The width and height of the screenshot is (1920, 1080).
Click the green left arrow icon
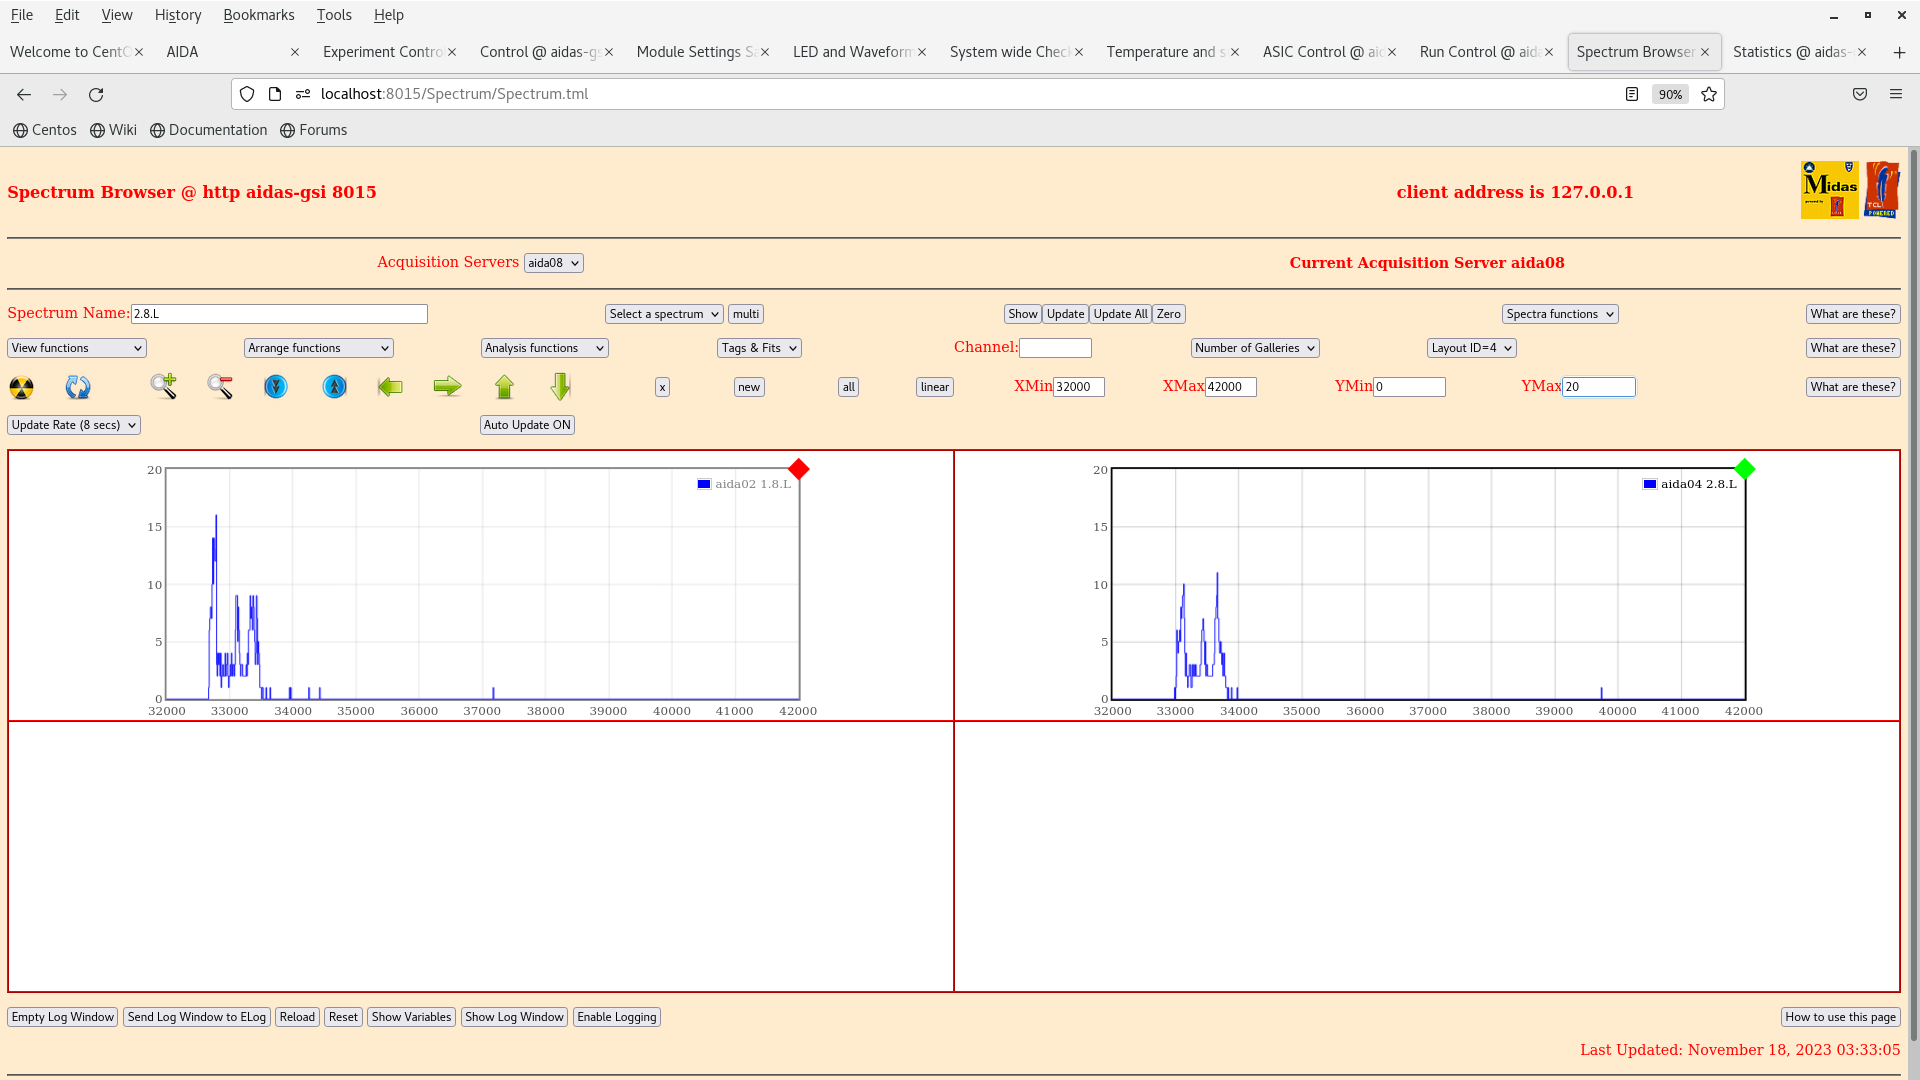[x=390, y=387]
